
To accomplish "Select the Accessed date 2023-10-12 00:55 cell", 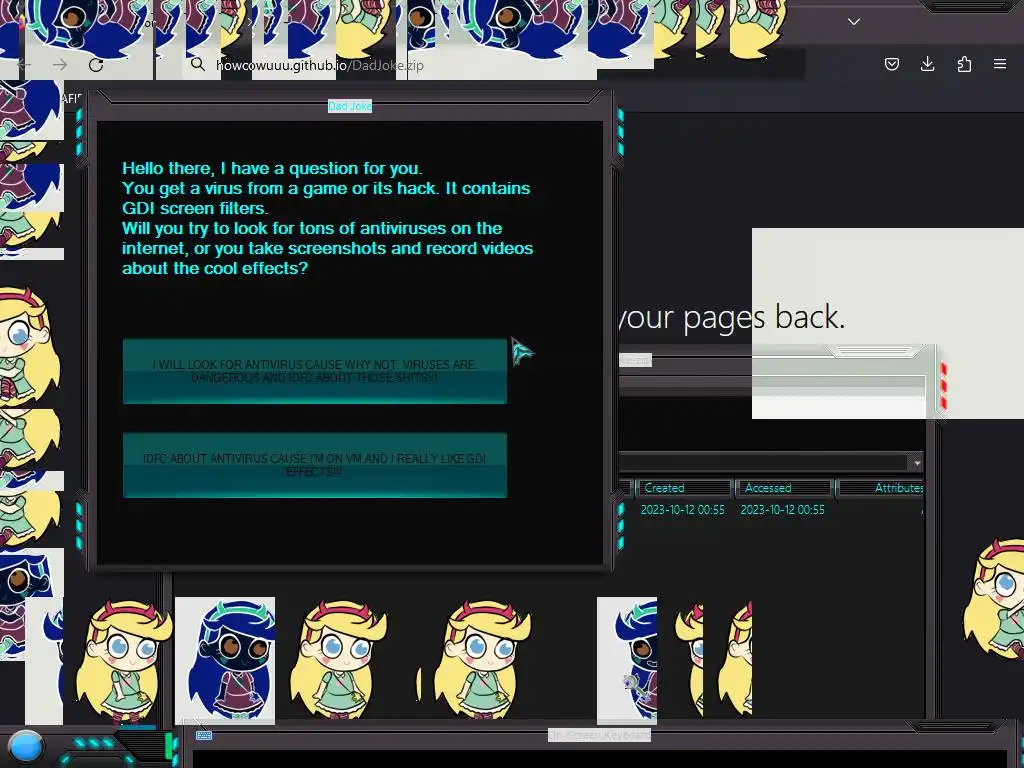I will point(782,510).
